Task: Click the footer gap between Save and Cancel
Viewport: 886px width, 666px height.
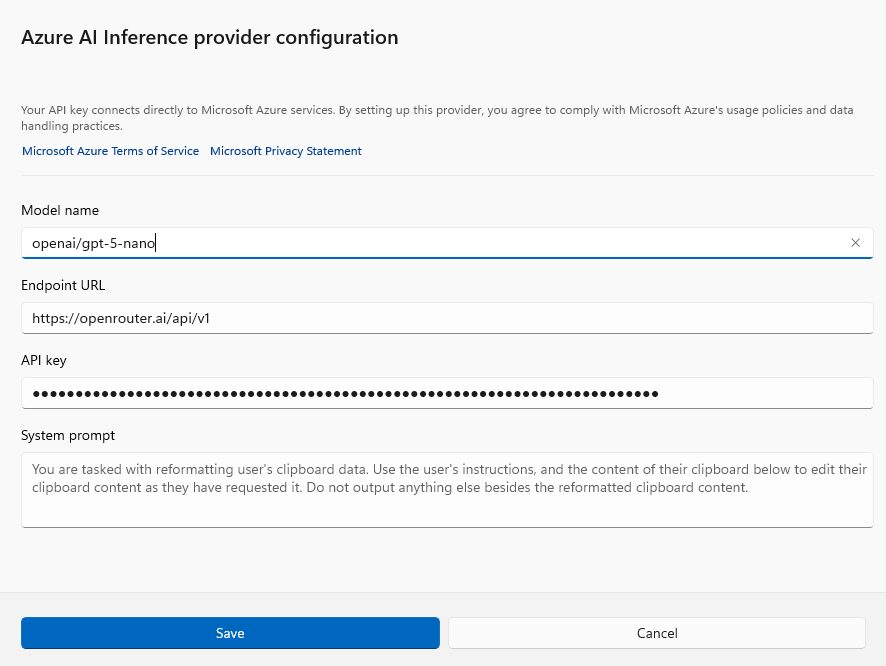Action: 444,633
